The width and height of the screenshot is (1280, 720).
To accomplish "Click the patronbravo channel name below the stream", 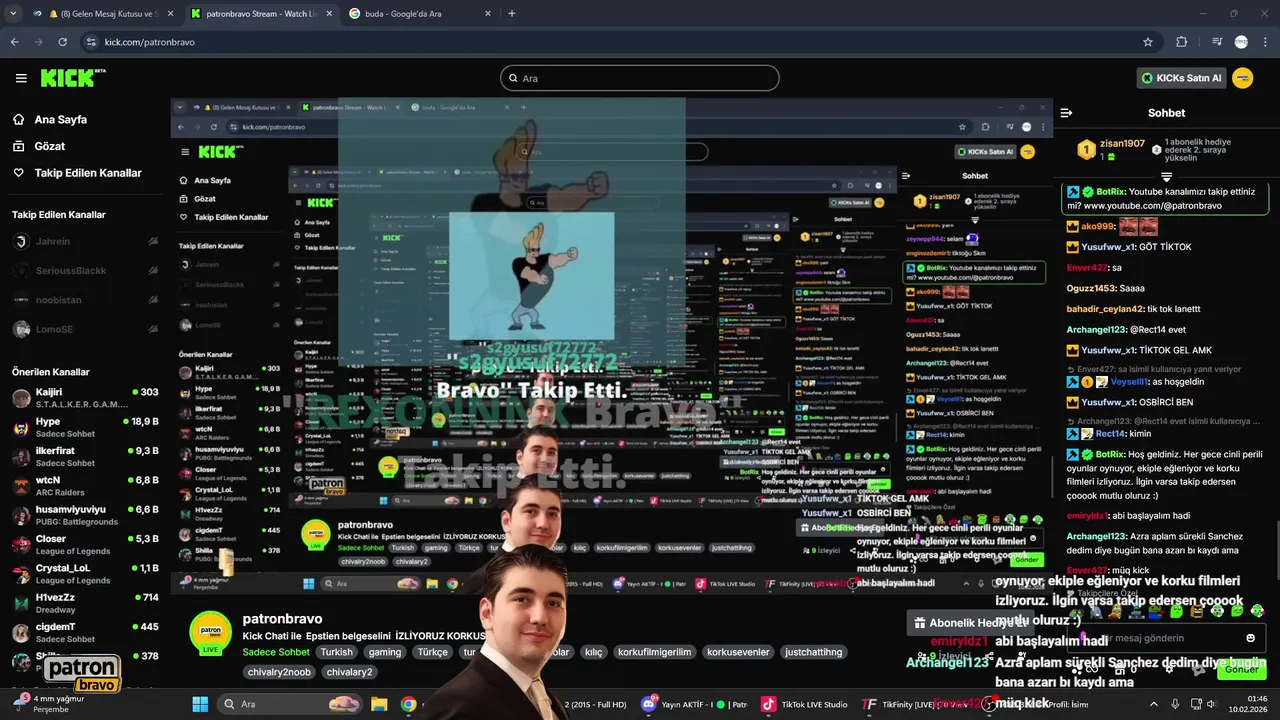I will [282, 619].
